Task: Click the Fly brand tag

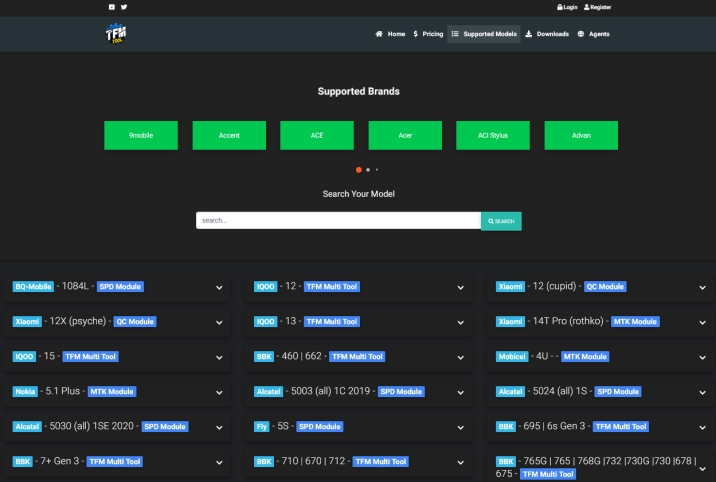Action: click(x=262, y=427)
